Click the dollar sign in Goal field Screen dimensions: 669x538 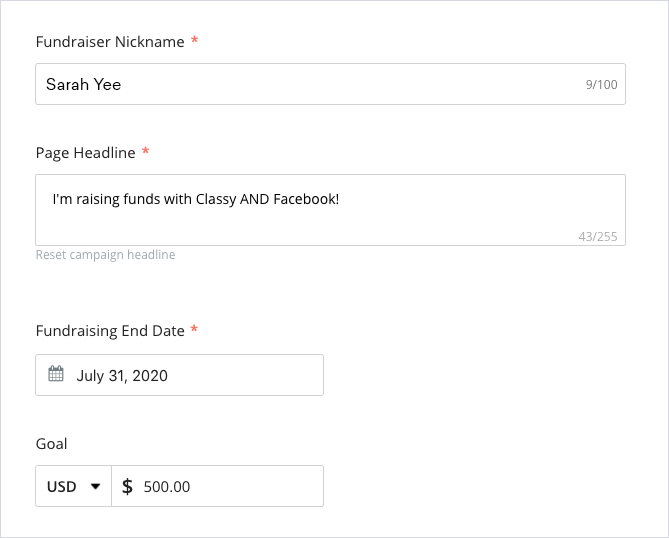(127, 486)
